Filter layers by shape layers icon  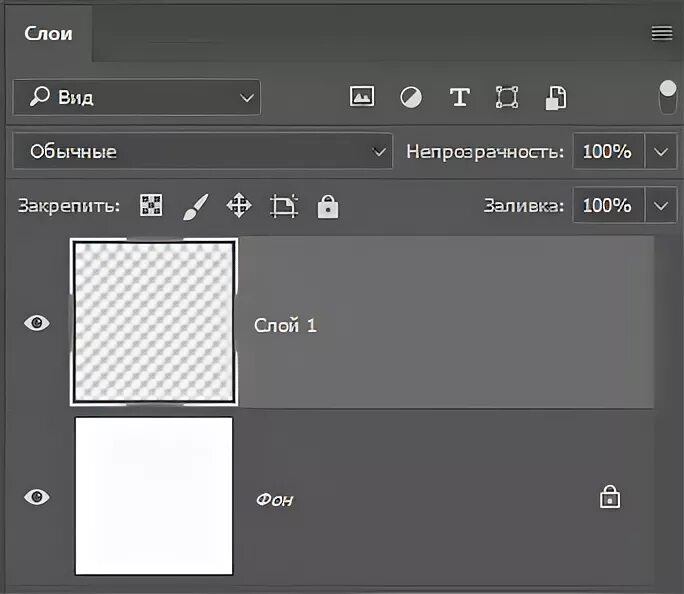pos(507,97)
